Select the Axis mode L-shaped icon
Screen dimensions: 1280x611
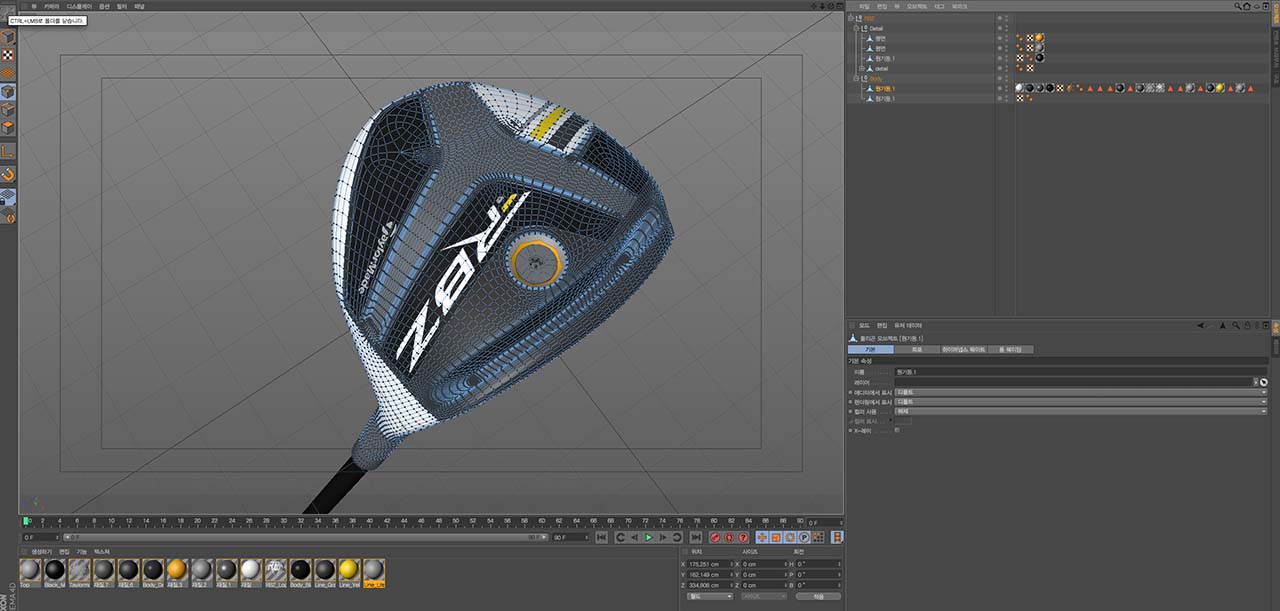7,151
